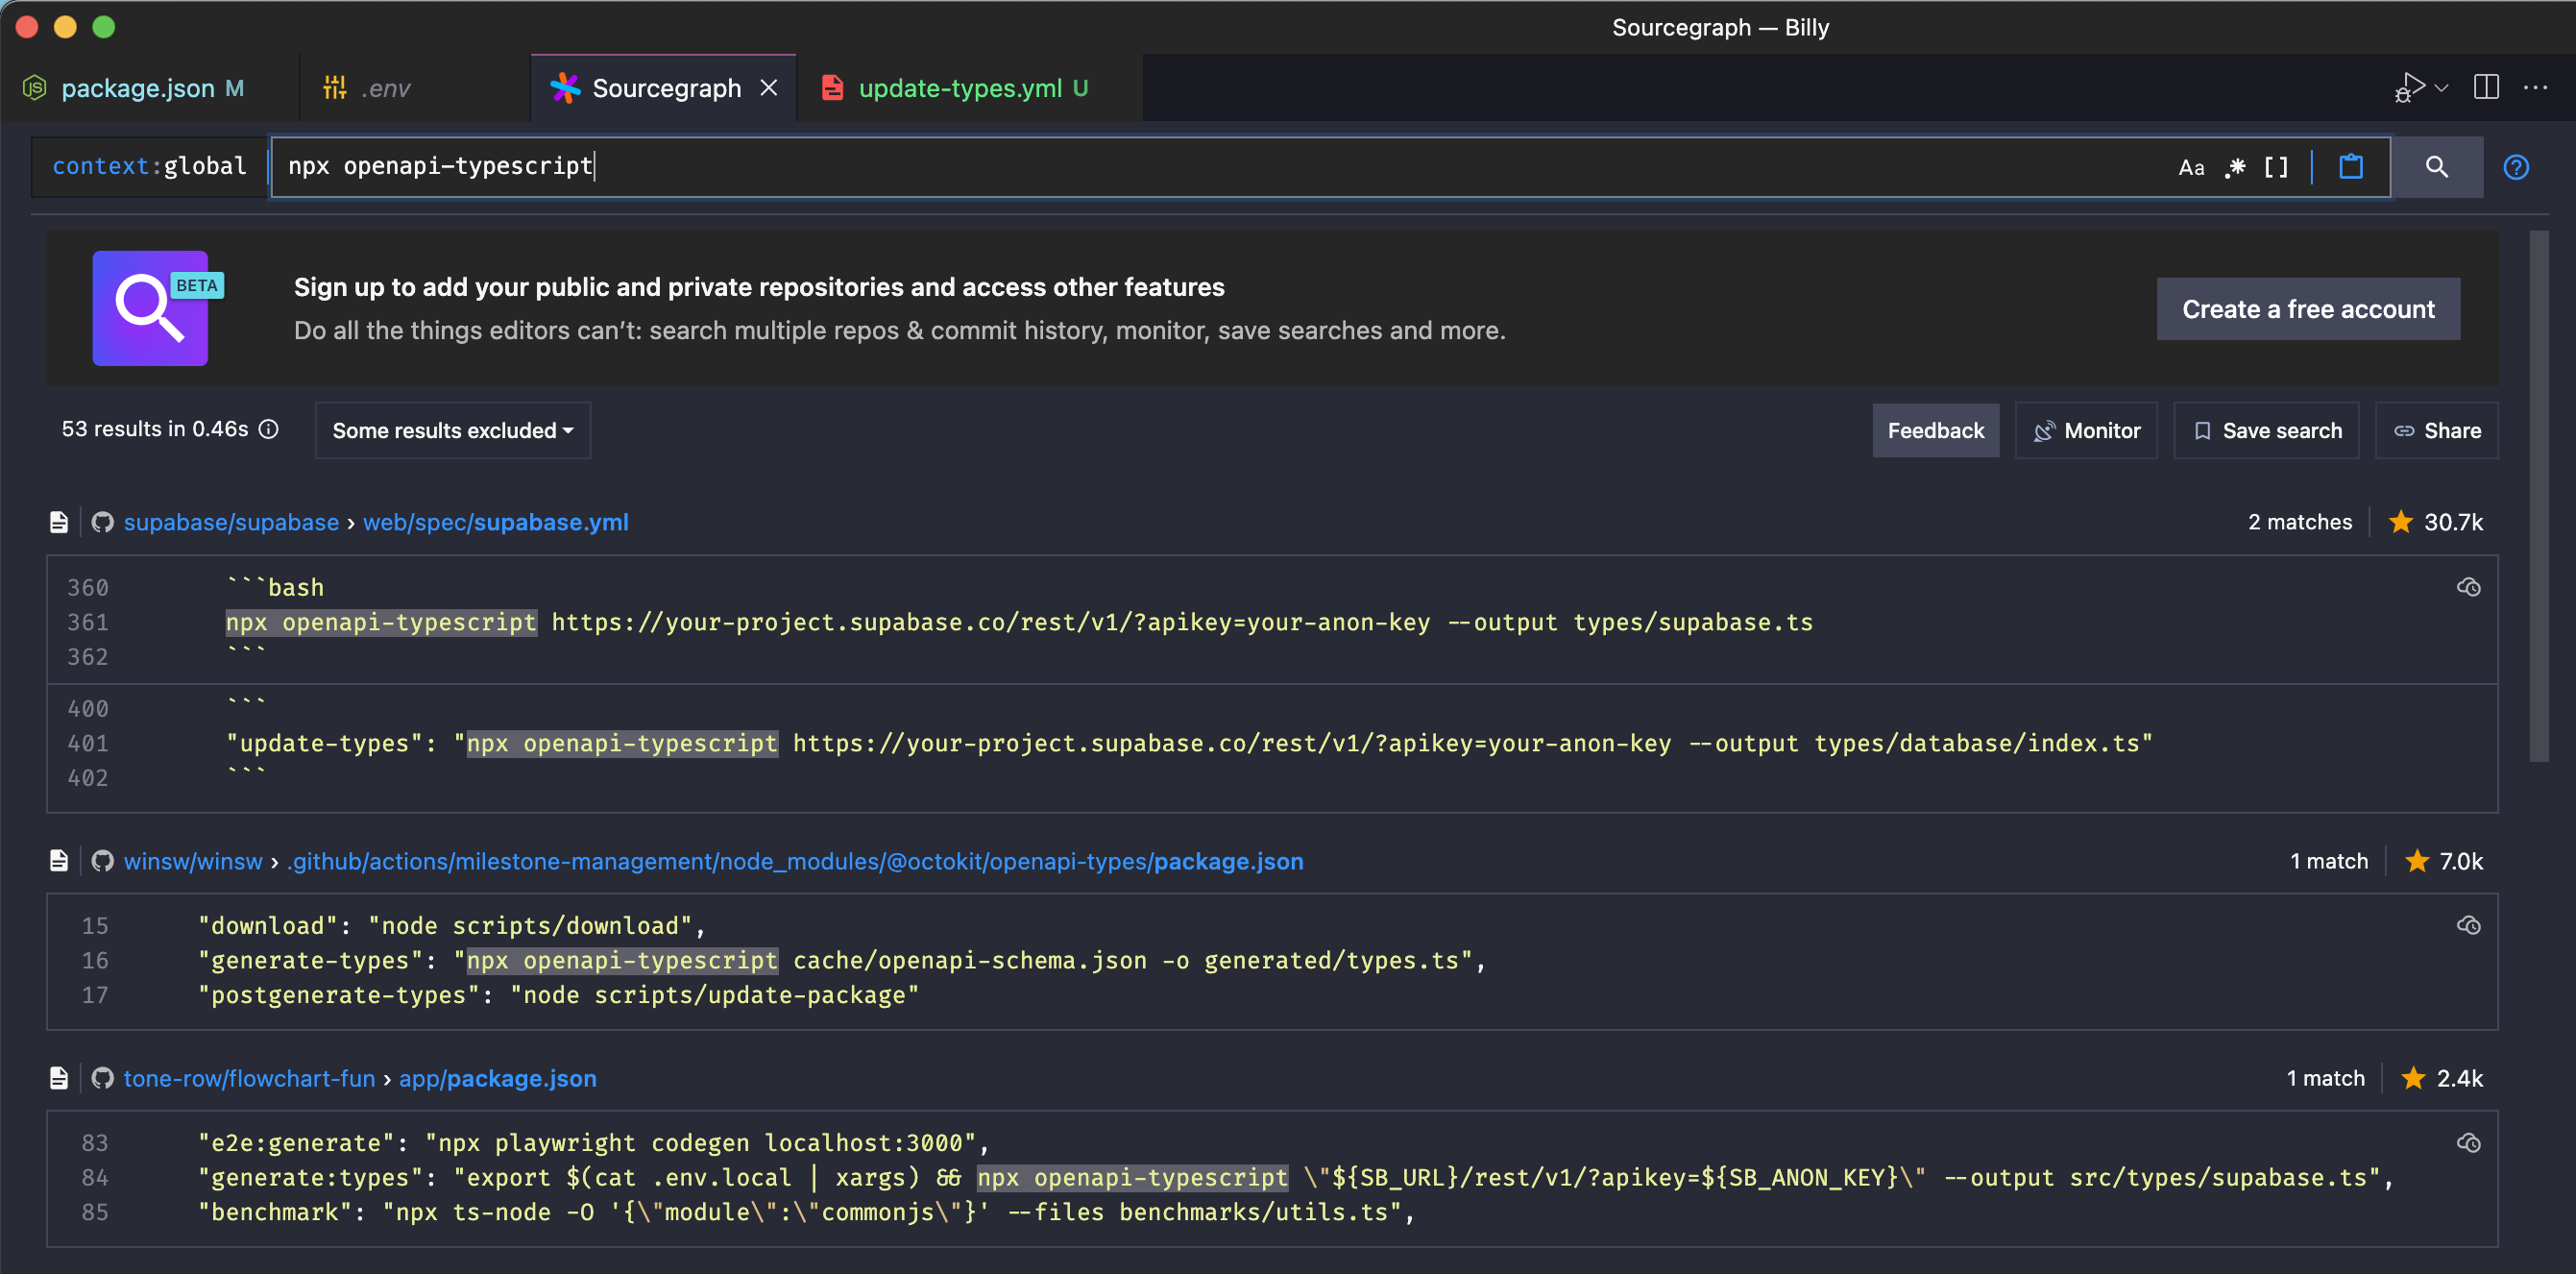Open supabase.yml result in Sourcegraph cloud
This screenshot has height=1274, width=2576.
[x=2468, y=587]
